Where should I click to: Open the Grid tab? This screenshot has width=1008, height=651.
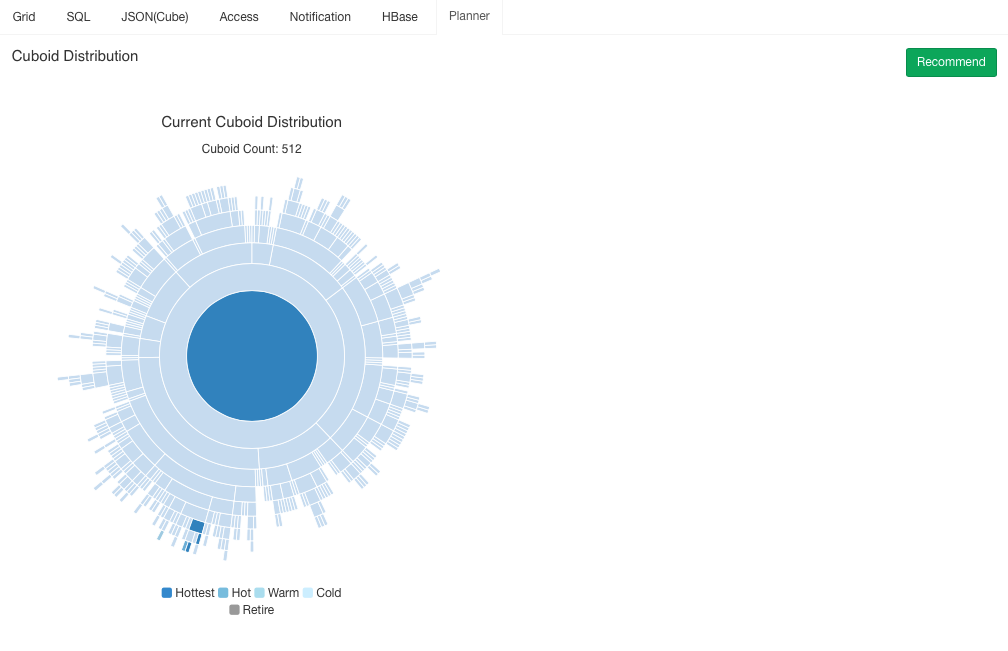[x=24, y=17]
